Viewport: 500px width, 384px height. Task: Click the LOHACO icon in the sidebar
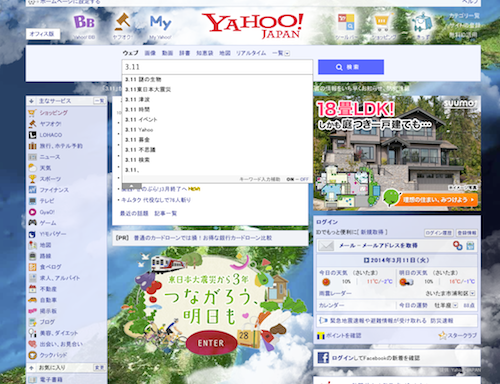coord(32,135)
